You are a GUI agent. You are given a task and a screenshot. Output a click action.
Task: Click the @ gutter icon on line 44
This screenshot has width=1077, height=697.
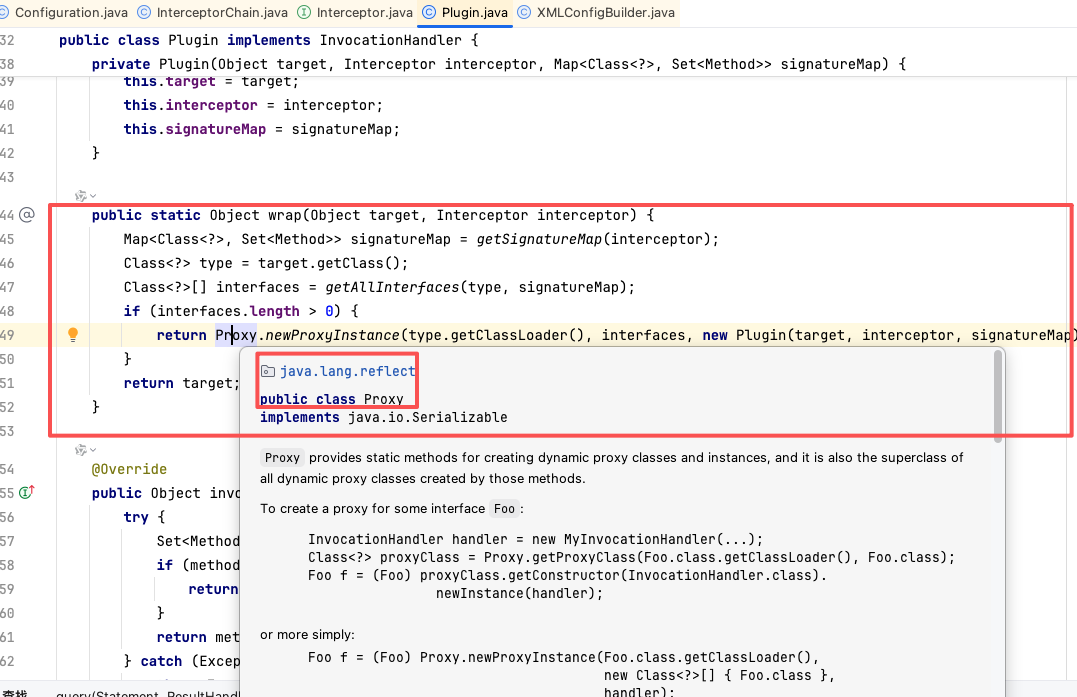27,215
